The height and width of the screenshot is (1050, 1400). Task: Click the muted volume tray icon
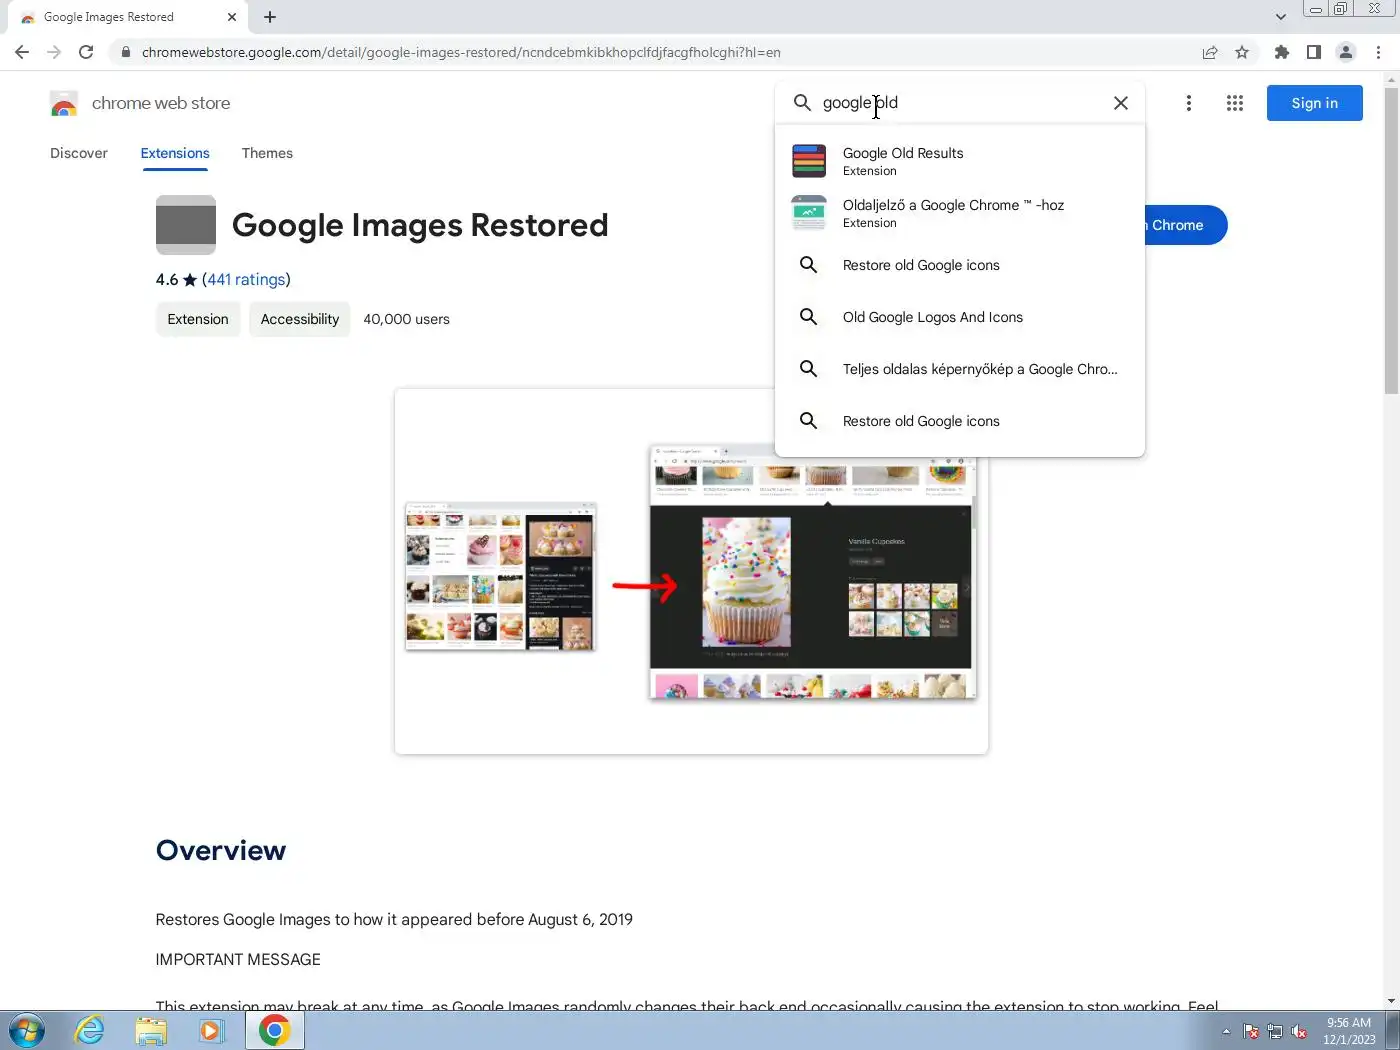(x=1299, y=1031)
